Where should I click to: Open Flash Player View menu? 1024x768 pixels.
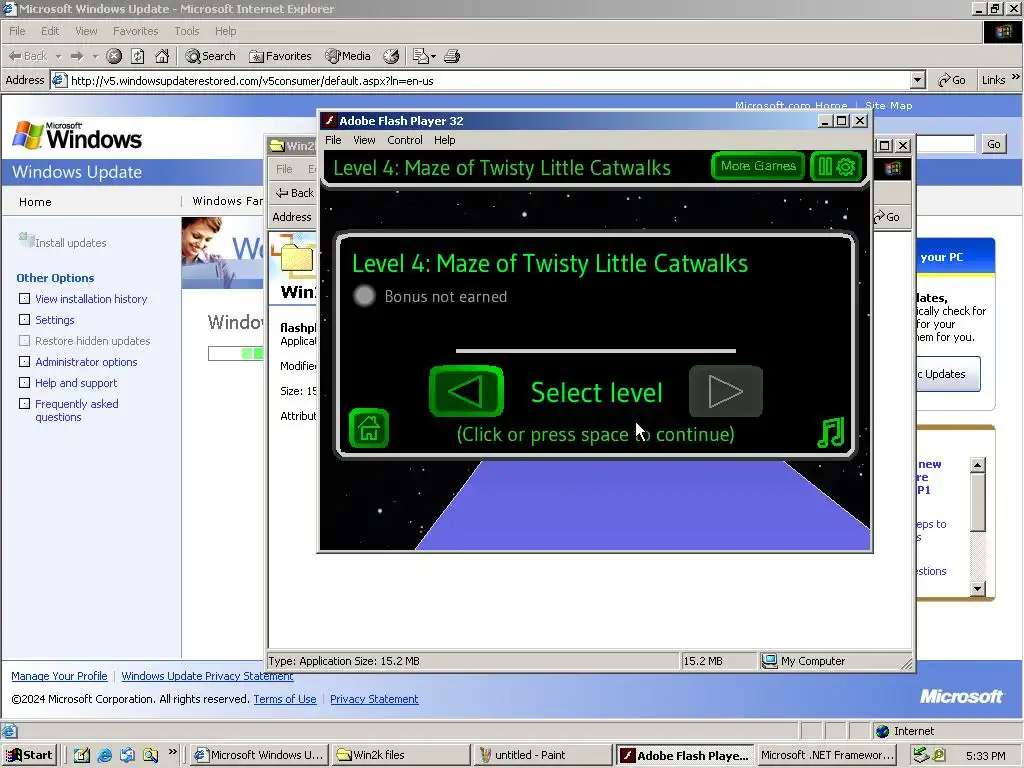point(364,140)
